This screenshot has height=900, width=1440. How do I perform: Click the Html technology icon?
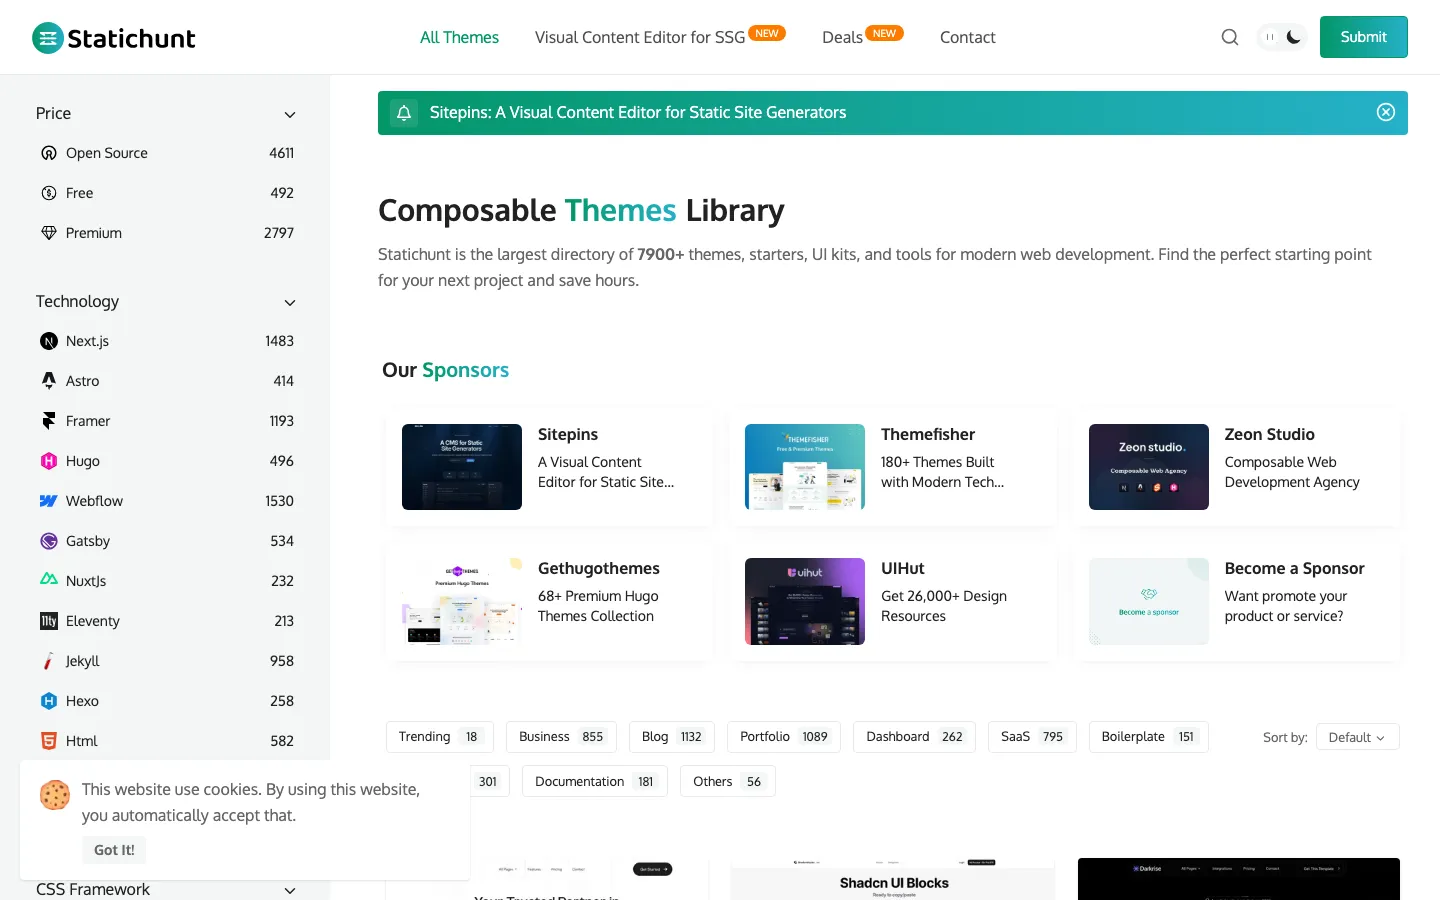pyautogui.click(x=49, y=741)
